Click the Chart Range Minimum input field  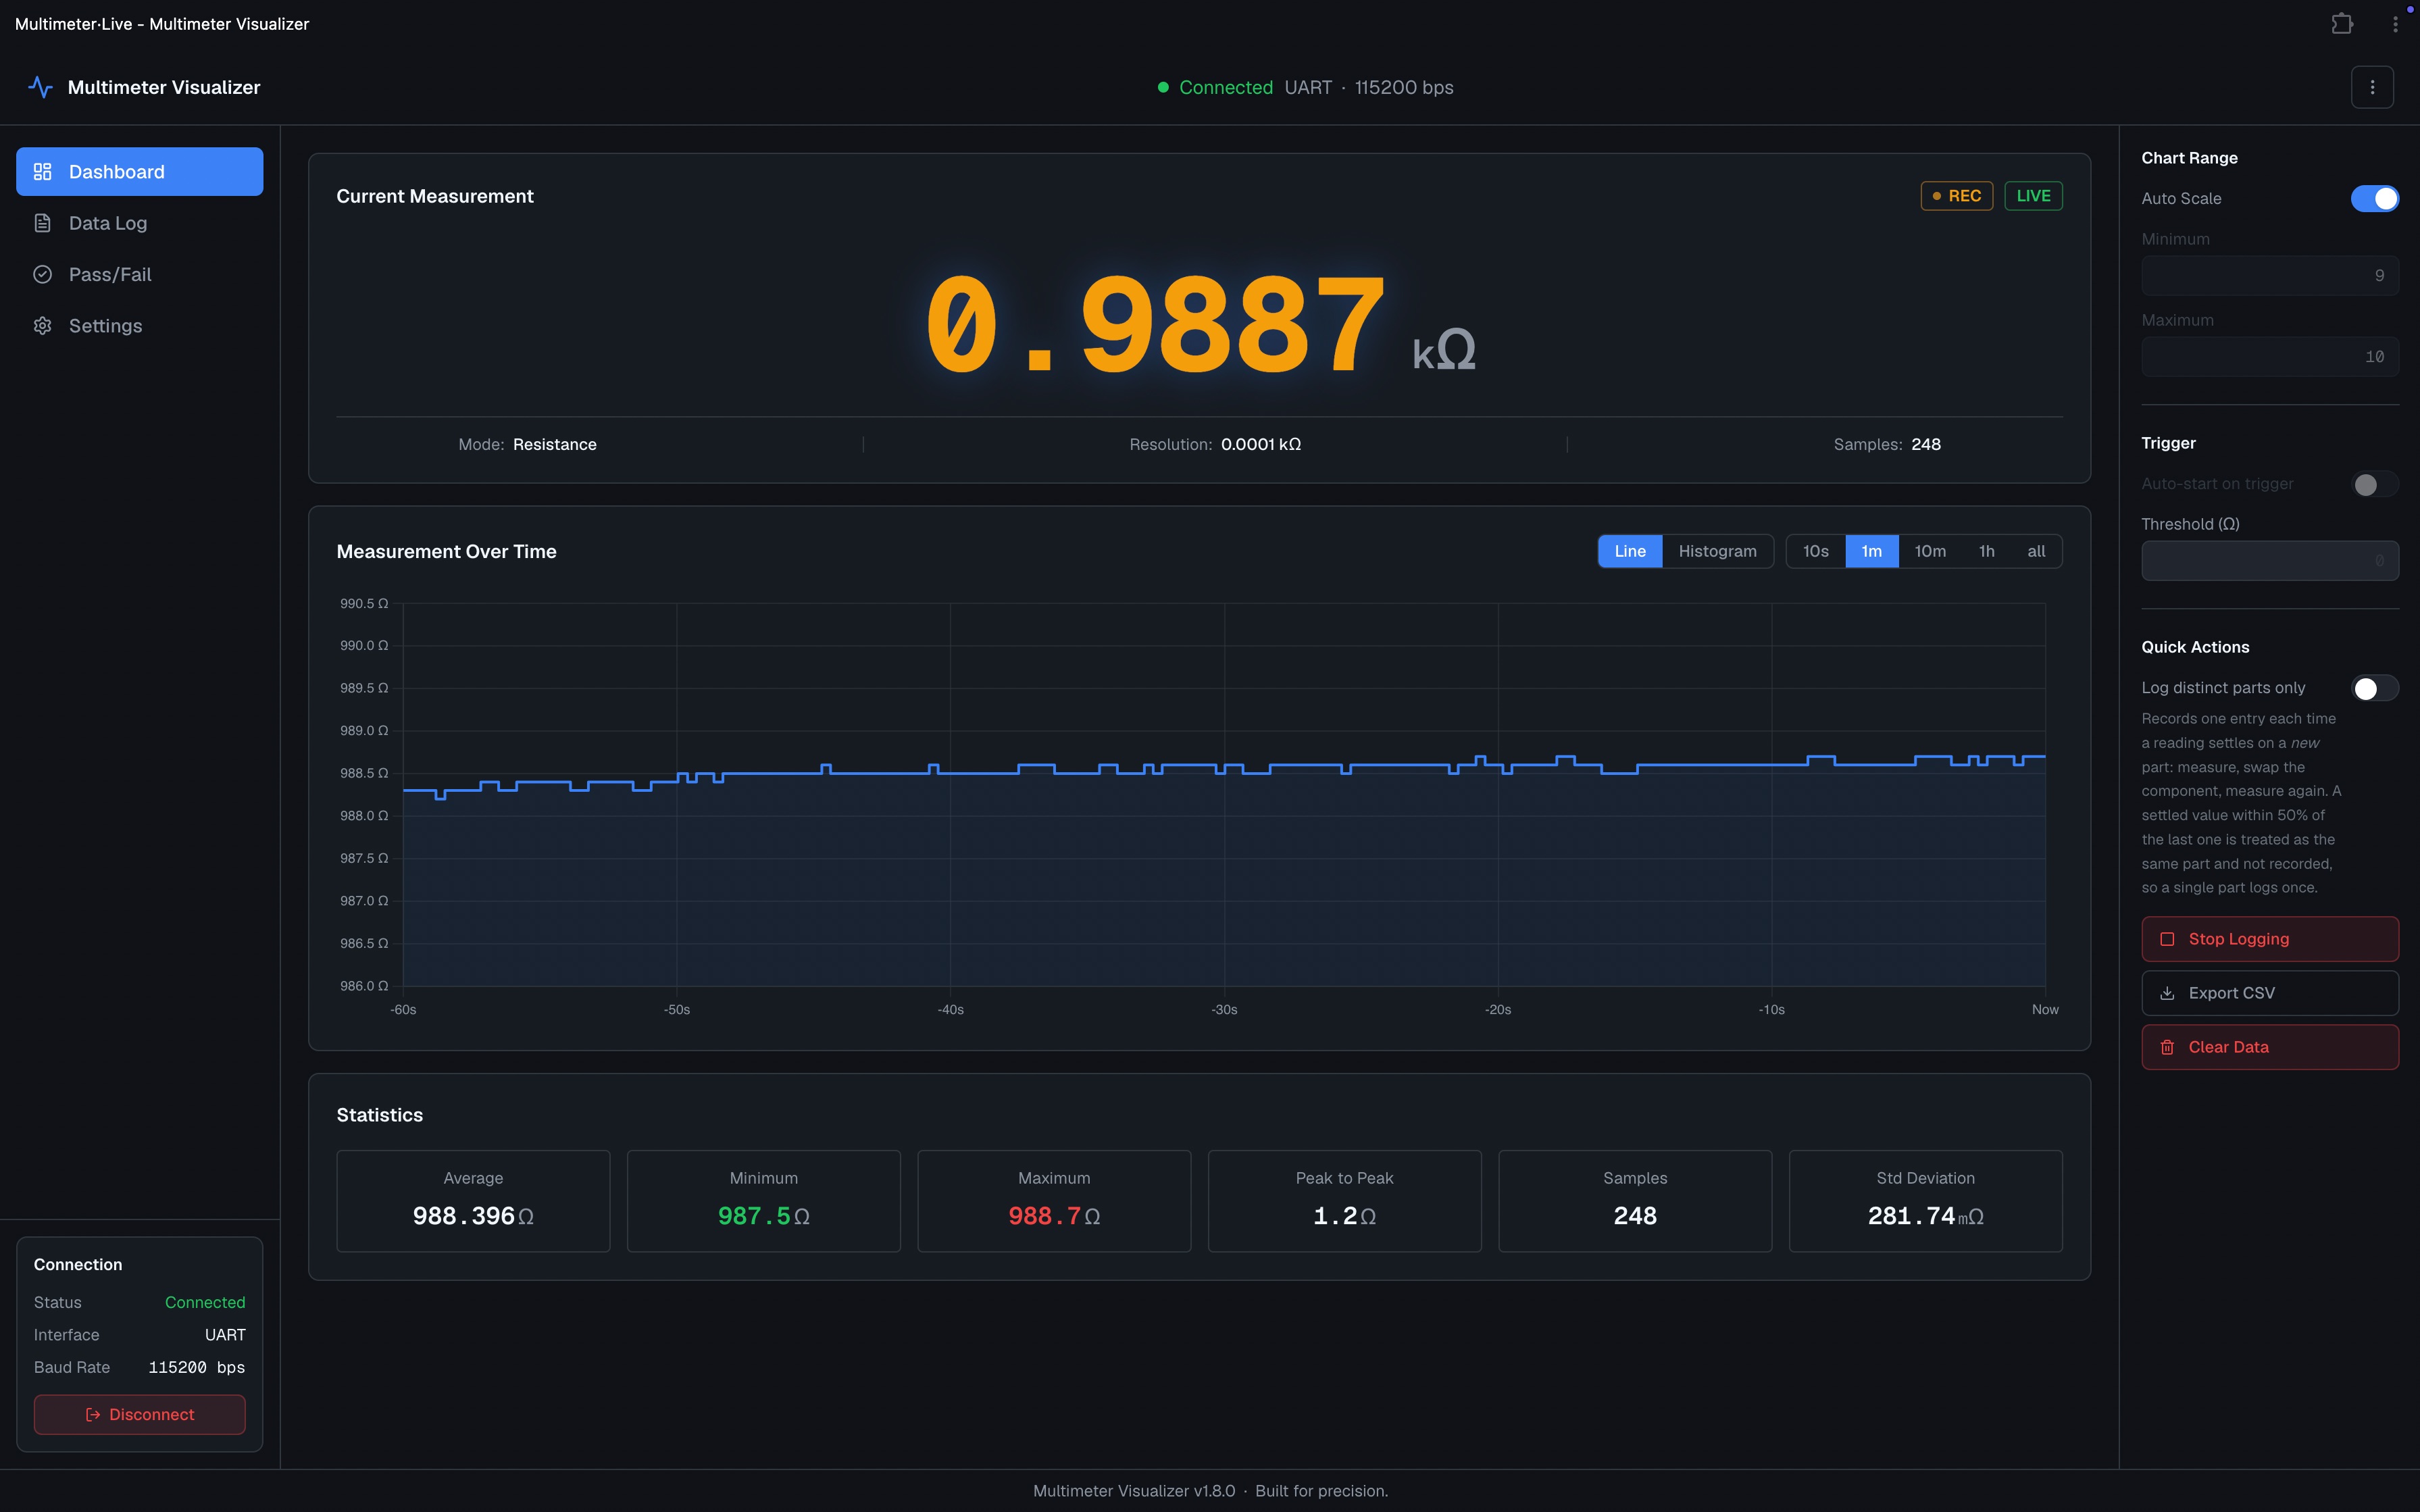pyautogui.click(x=2270, y=275)
